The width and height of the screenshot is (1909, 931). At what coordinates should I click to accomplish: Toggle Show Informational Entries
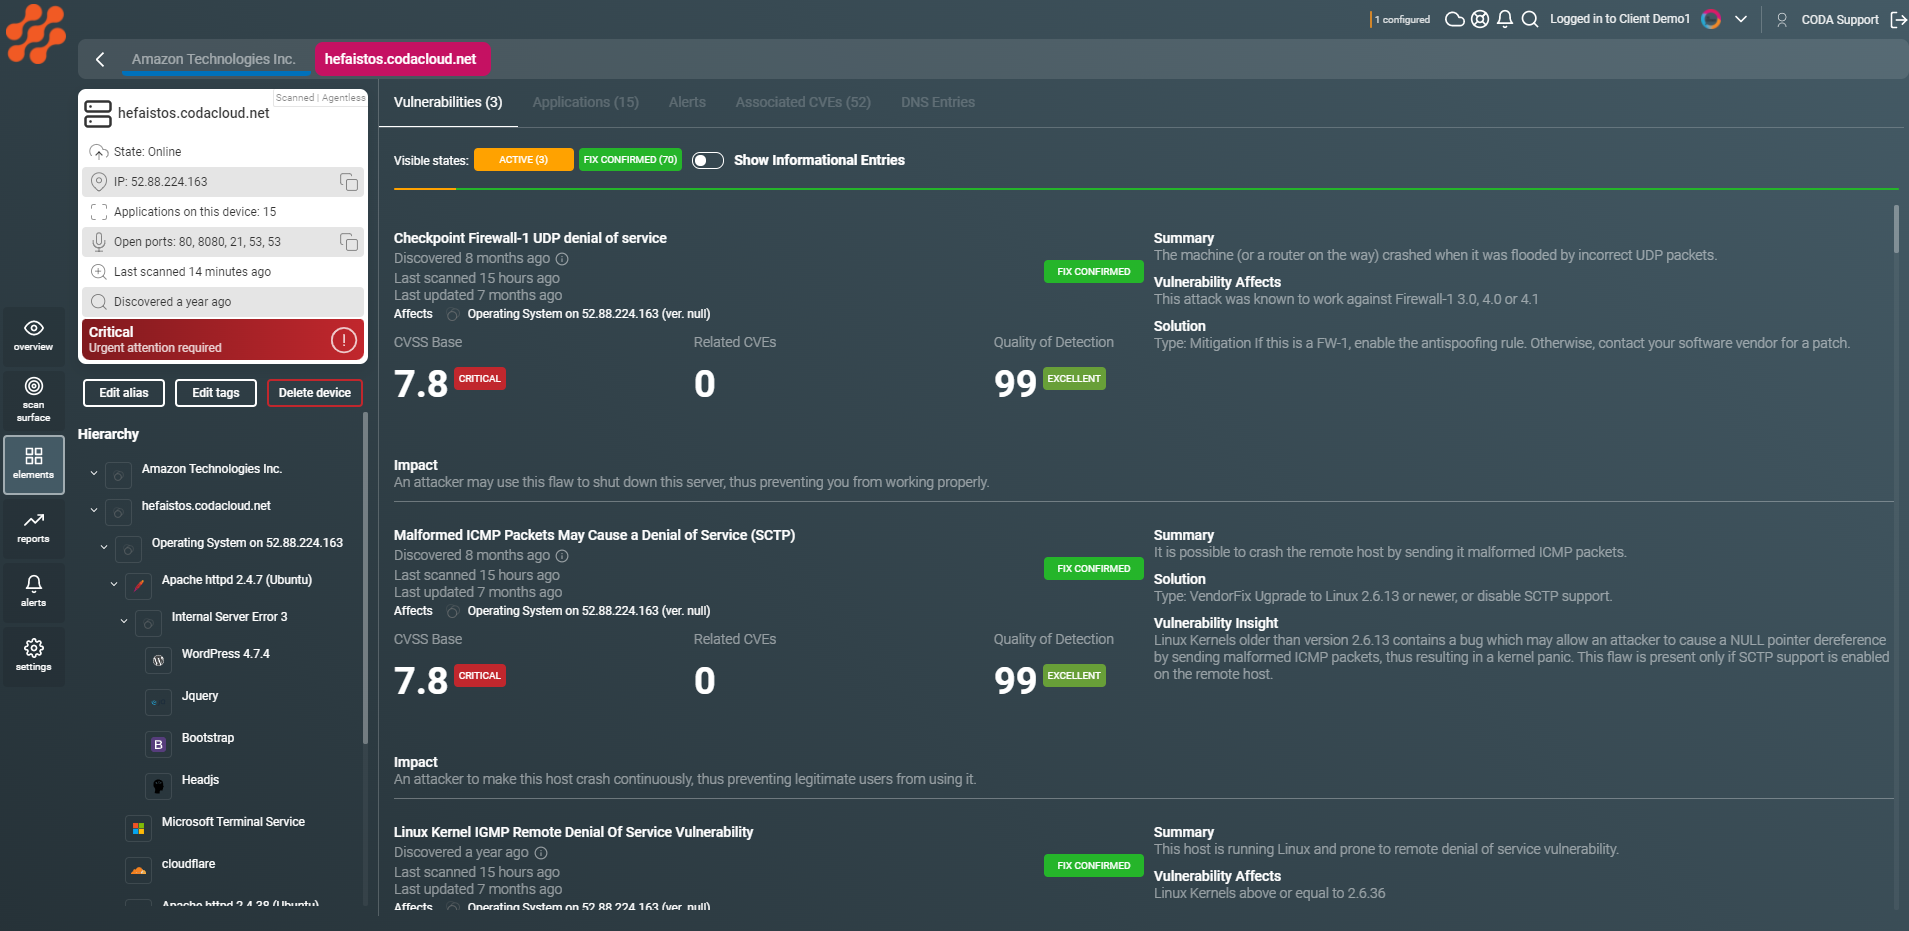[x=707, y=160]
